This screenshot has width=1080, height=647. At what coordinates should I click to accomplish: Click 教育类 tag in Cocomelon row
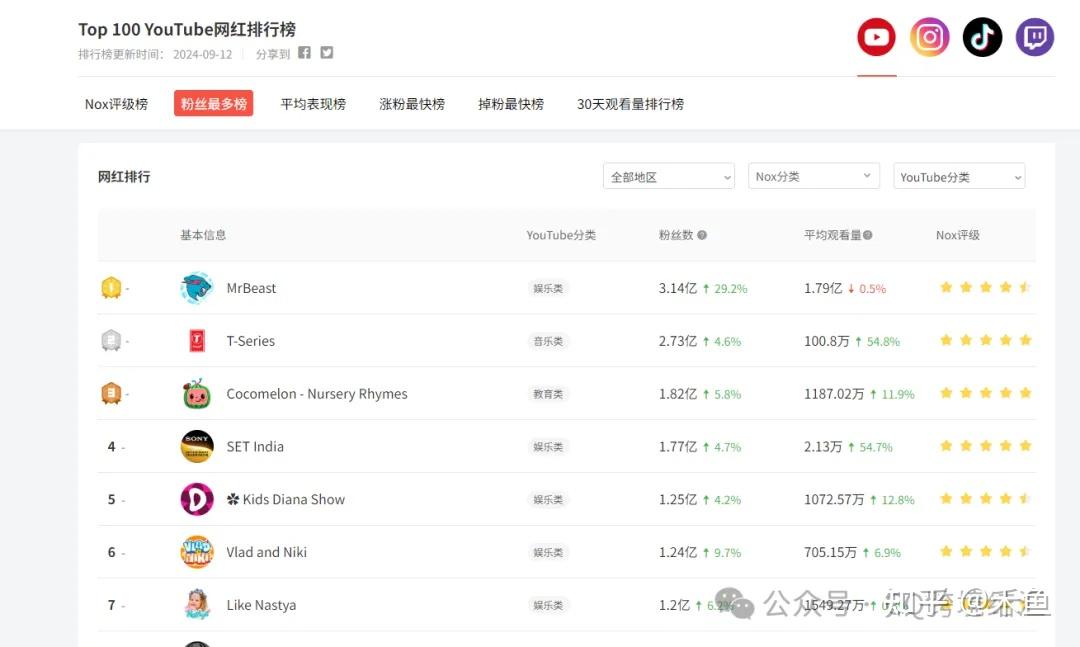(x=548, y=394)
